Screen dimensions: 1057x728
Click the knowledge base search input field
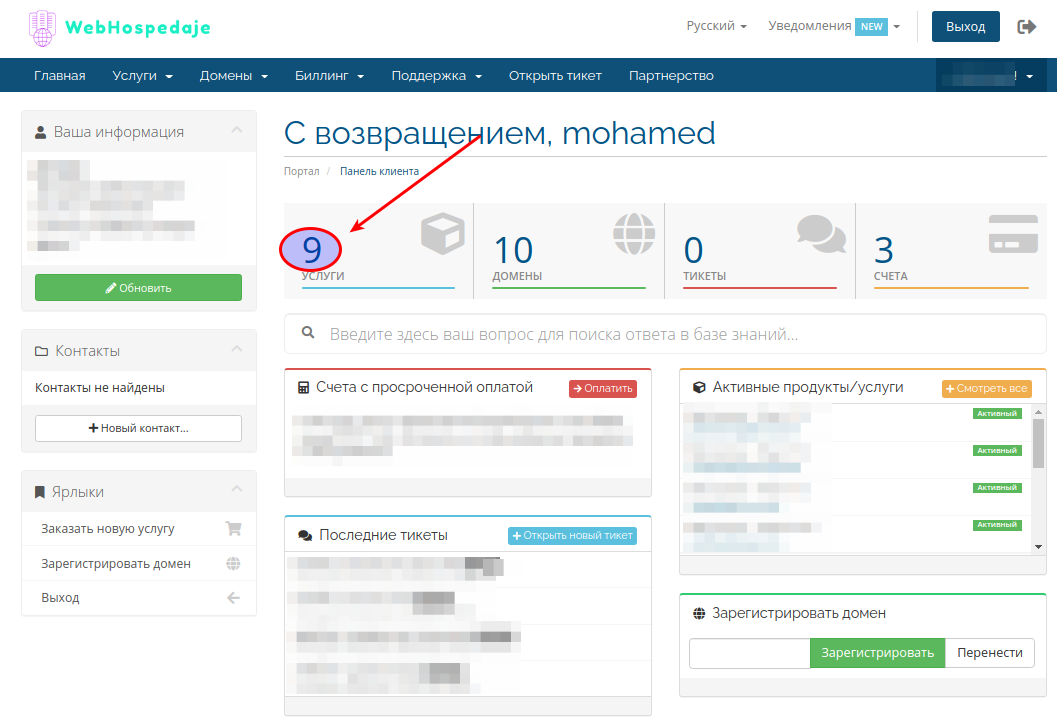(665, 334)
